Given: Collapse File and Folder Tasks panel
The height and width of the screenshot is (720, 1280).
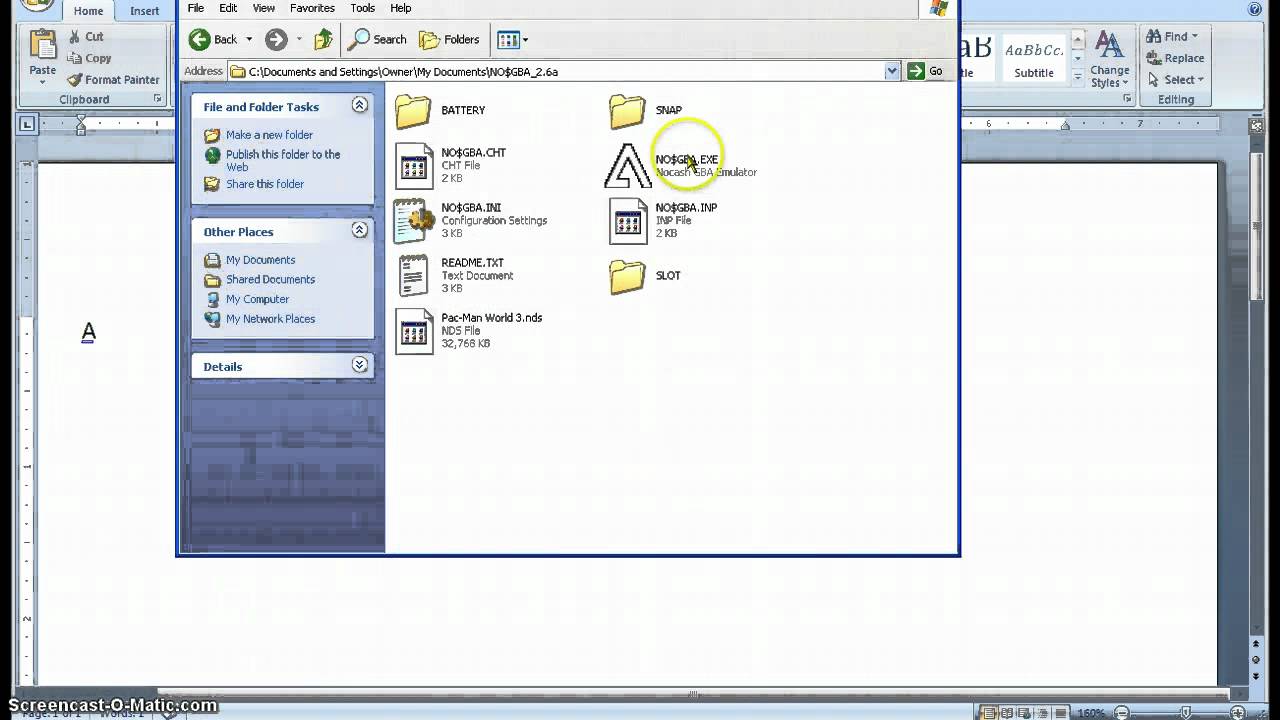Looking at the screenshot, I should click(360, 105).
